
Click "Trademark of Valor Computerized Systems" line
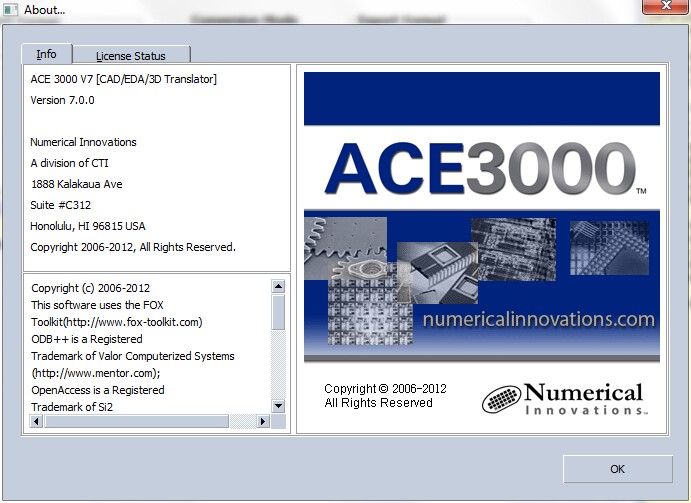[x=133, y=356]
